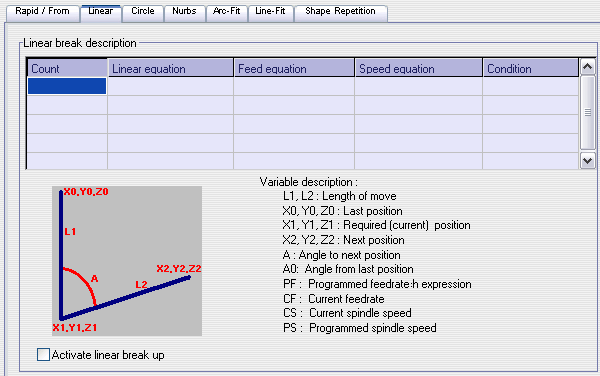Click the Count column header
Screen dimensions: 600x376
click(67, 68)
